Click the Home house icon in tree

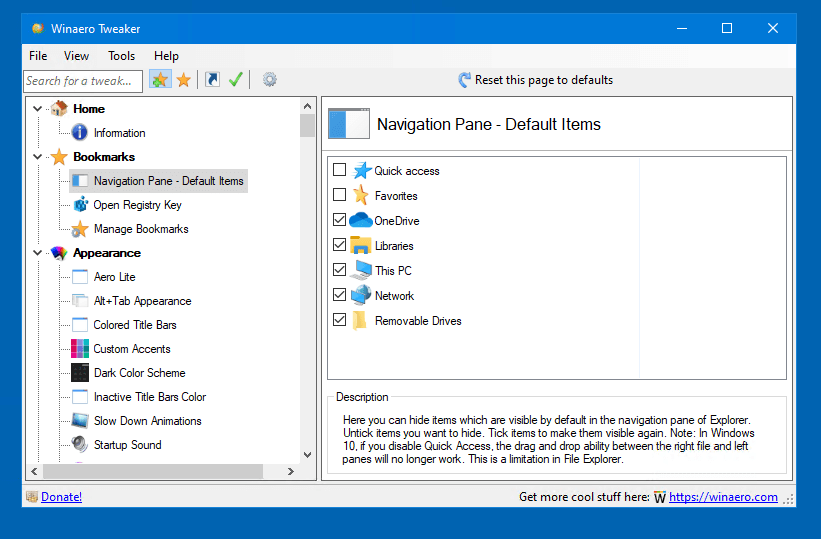point(59,108)
